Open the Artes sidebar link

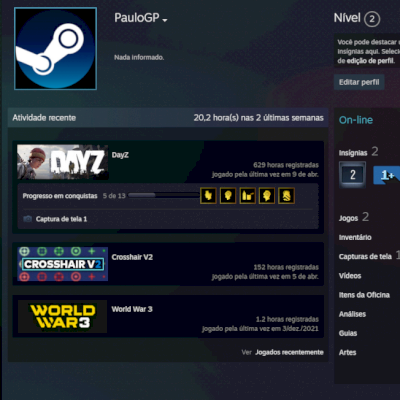point(347,352)
